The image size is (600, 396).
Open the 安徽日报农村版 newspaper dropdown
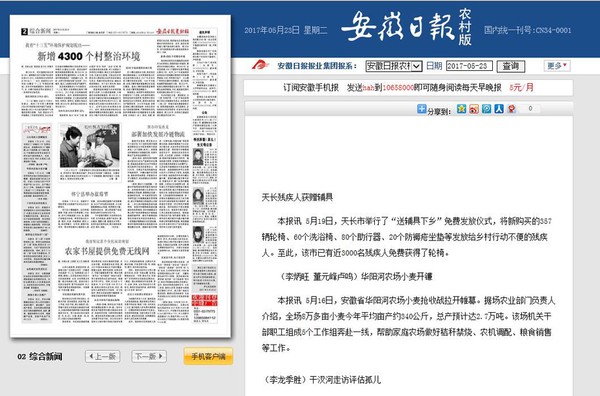point(394,66)
